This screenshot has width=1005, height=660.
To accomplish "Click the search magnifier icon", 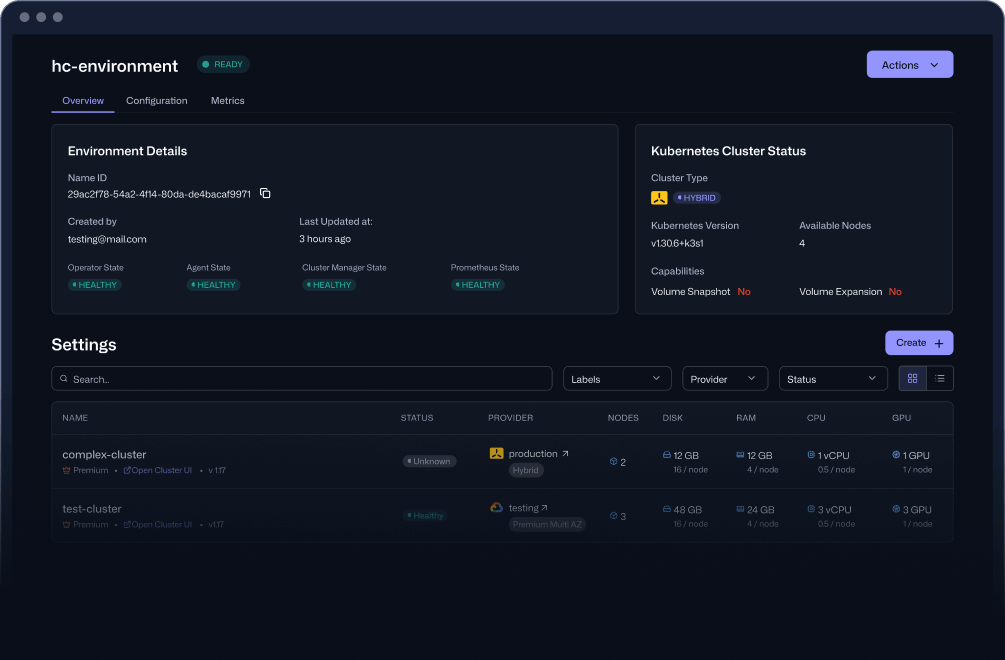I will coord(64,379).
